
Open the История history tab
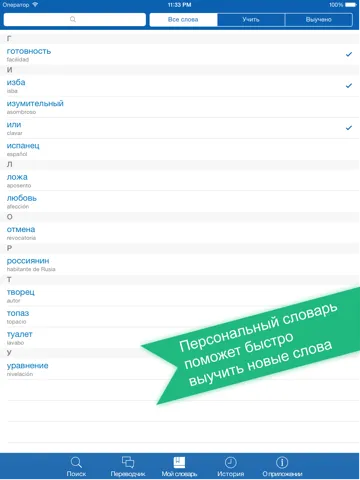point(231,466)
